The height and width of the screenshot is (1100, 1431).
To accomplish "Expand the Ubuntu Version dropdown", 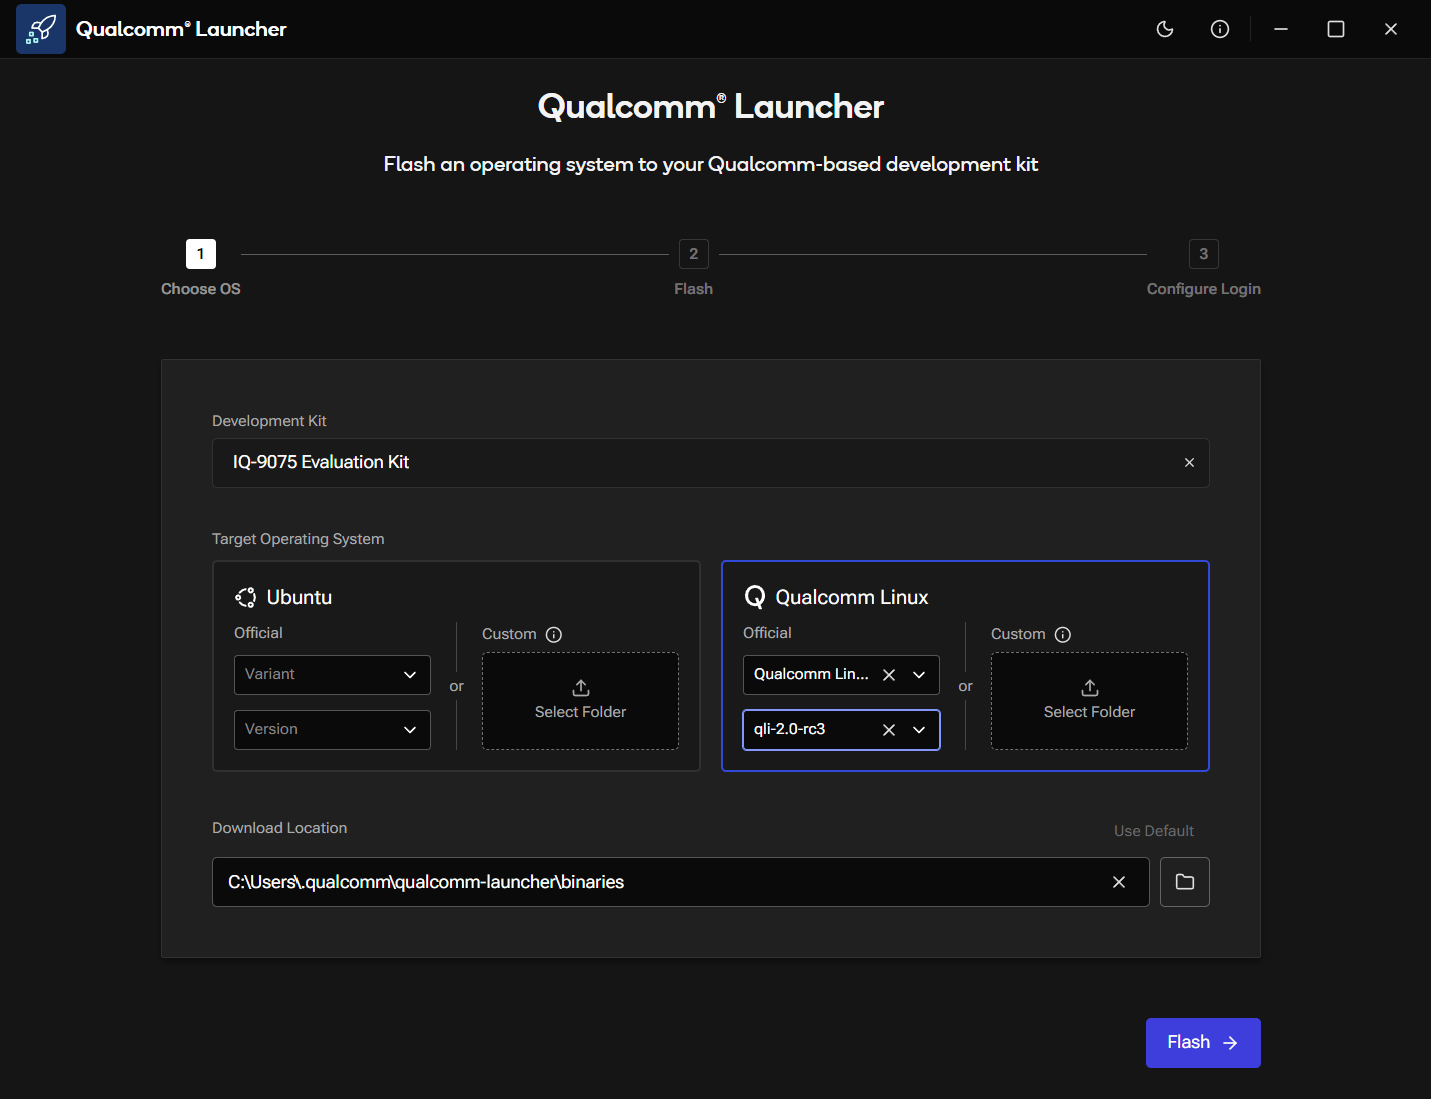I will (332, 730).
